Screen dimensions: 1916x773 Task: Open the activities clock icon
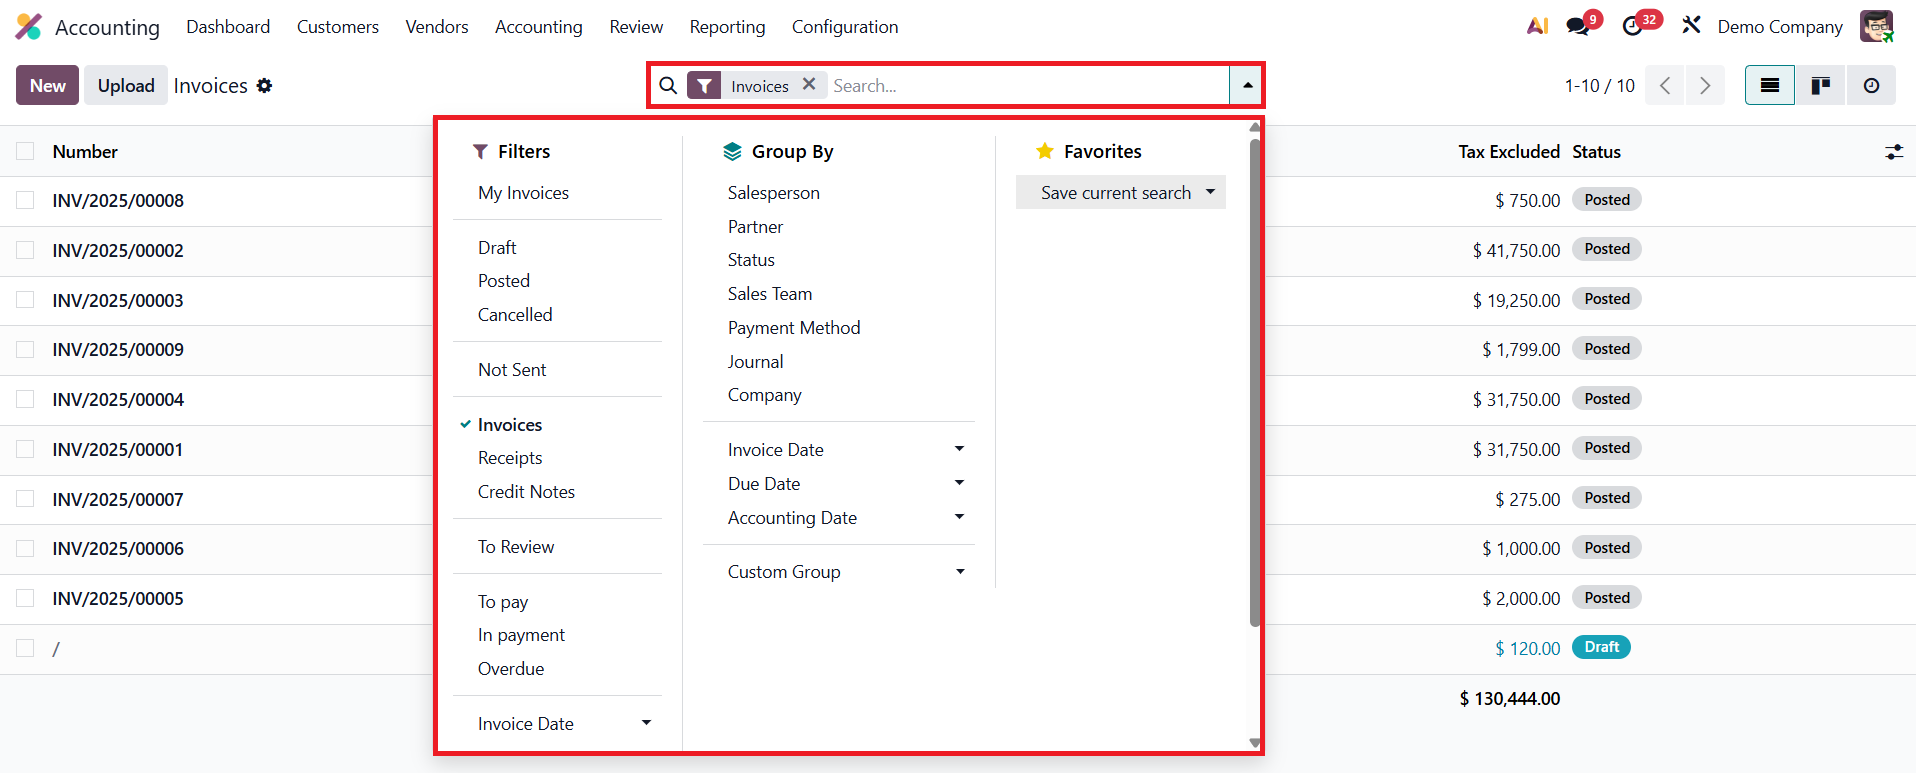click(1632, 26)
